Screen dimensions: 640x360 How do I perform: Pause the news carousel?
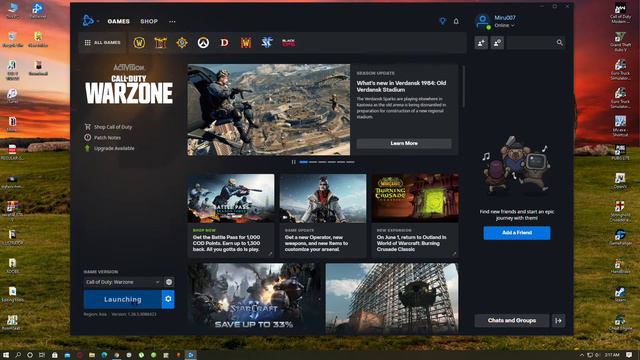point(293,162)
